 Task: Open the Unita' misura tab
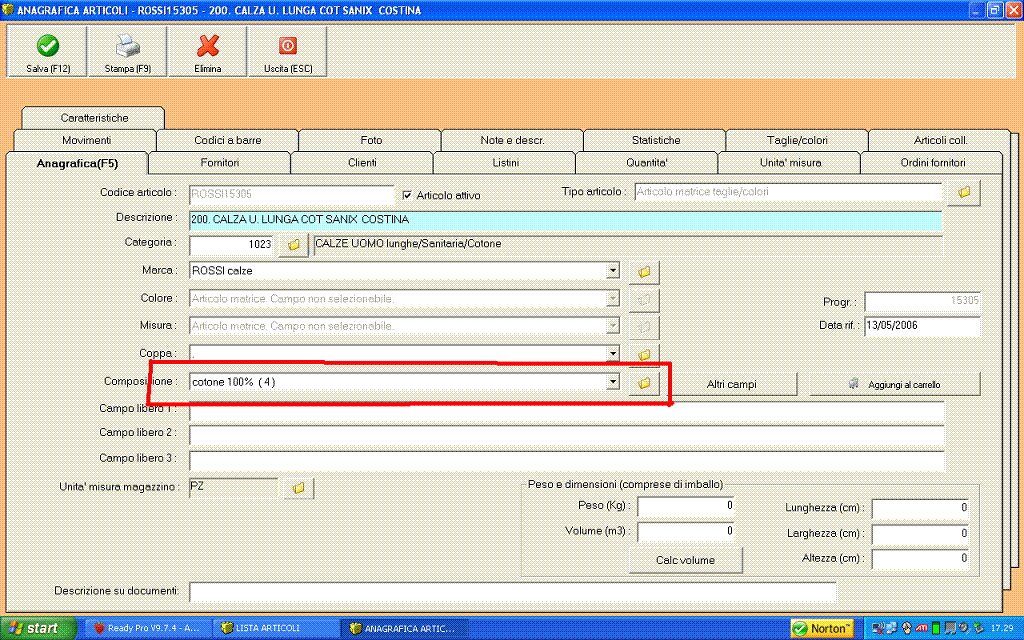(790, 163)
